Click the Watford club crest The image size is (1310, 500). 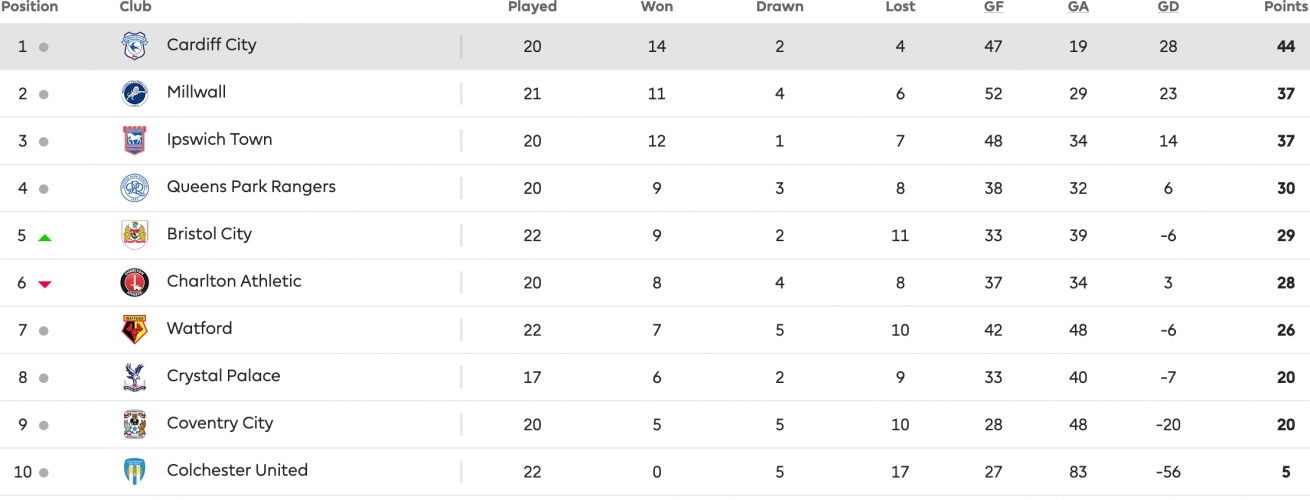click(x=134, y=330)
